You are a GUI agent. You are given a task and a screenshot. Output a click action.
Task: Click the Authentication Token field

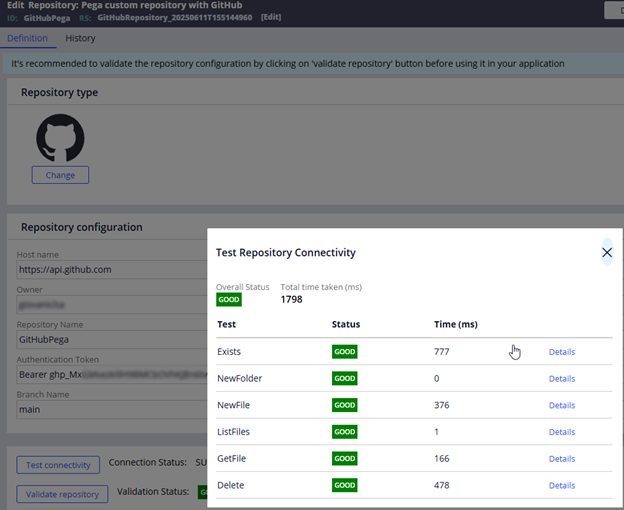pos(112,375)
